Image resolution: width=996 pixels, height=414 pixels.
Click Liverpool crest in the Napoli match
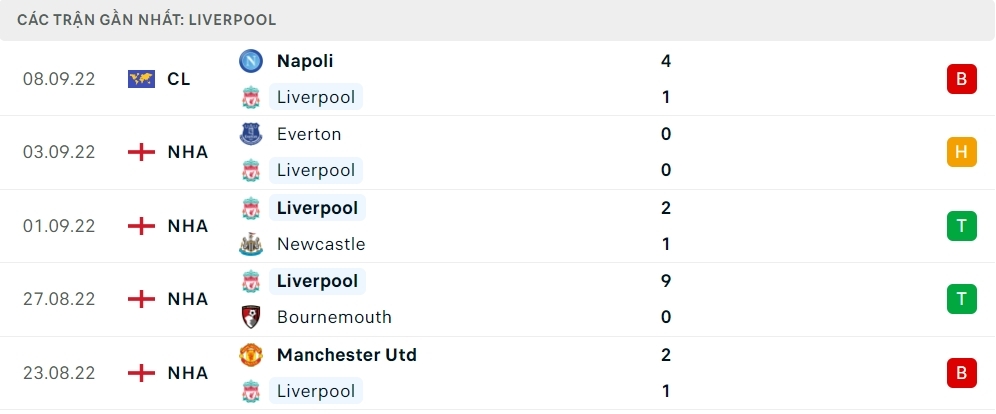(250, 97)
